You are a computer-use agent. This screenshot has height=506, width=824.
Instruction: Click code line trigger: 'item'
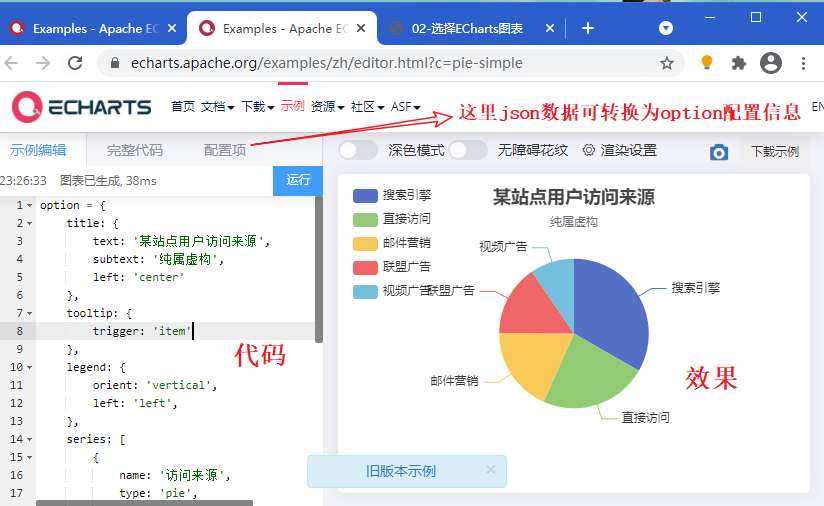pyautogui.click(x=142, y=332)
